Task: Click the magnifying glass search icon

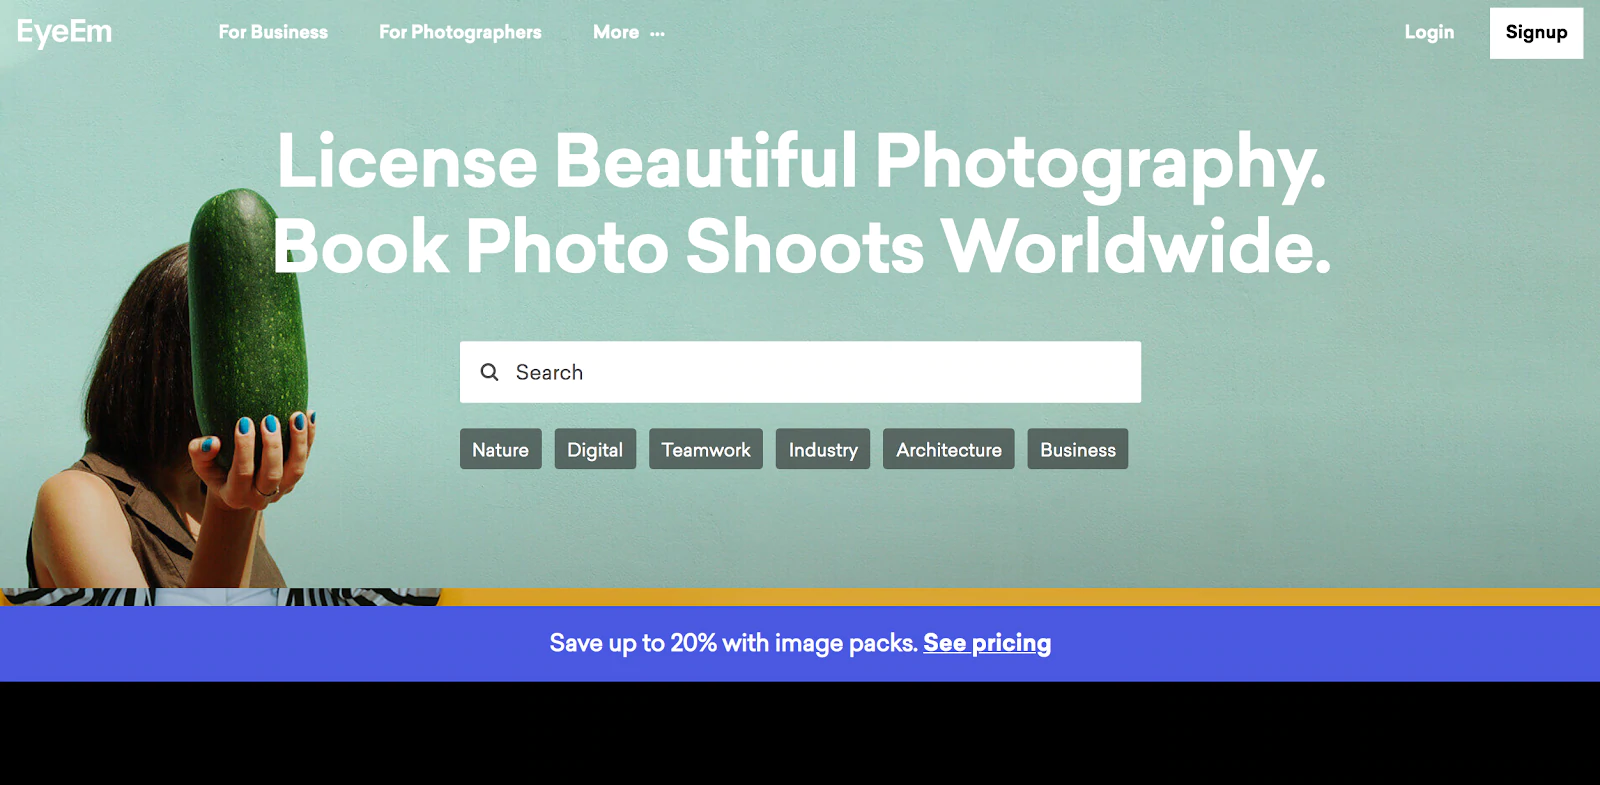Action: 489,372
